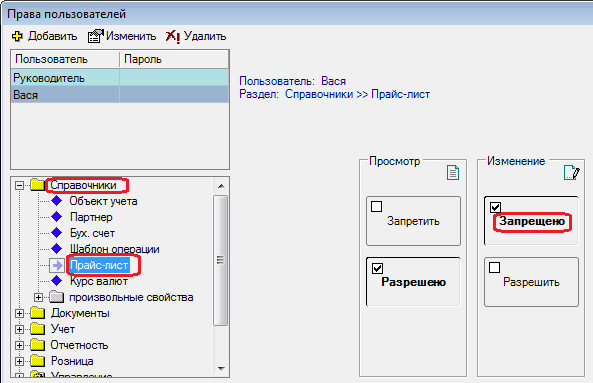Click the Розница folder icon

tap(37, 361)
